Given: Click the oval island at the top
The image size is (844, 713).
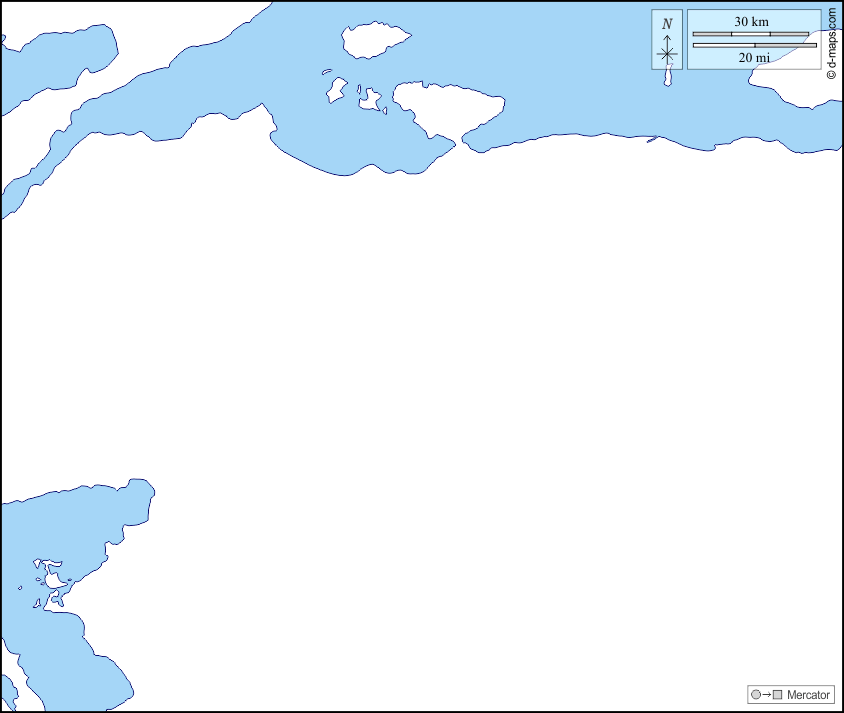Looking at the screenshot, I should (375, 40).
